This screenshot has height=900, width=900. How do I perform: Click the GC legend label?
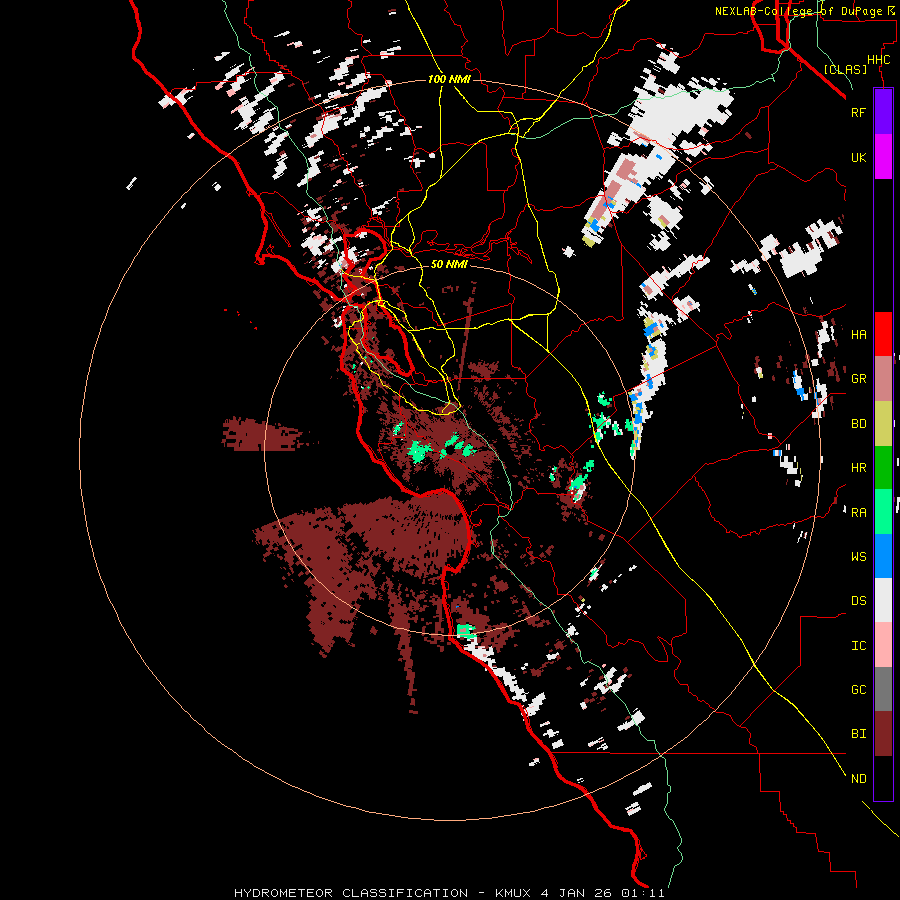(x=858, y=690)
